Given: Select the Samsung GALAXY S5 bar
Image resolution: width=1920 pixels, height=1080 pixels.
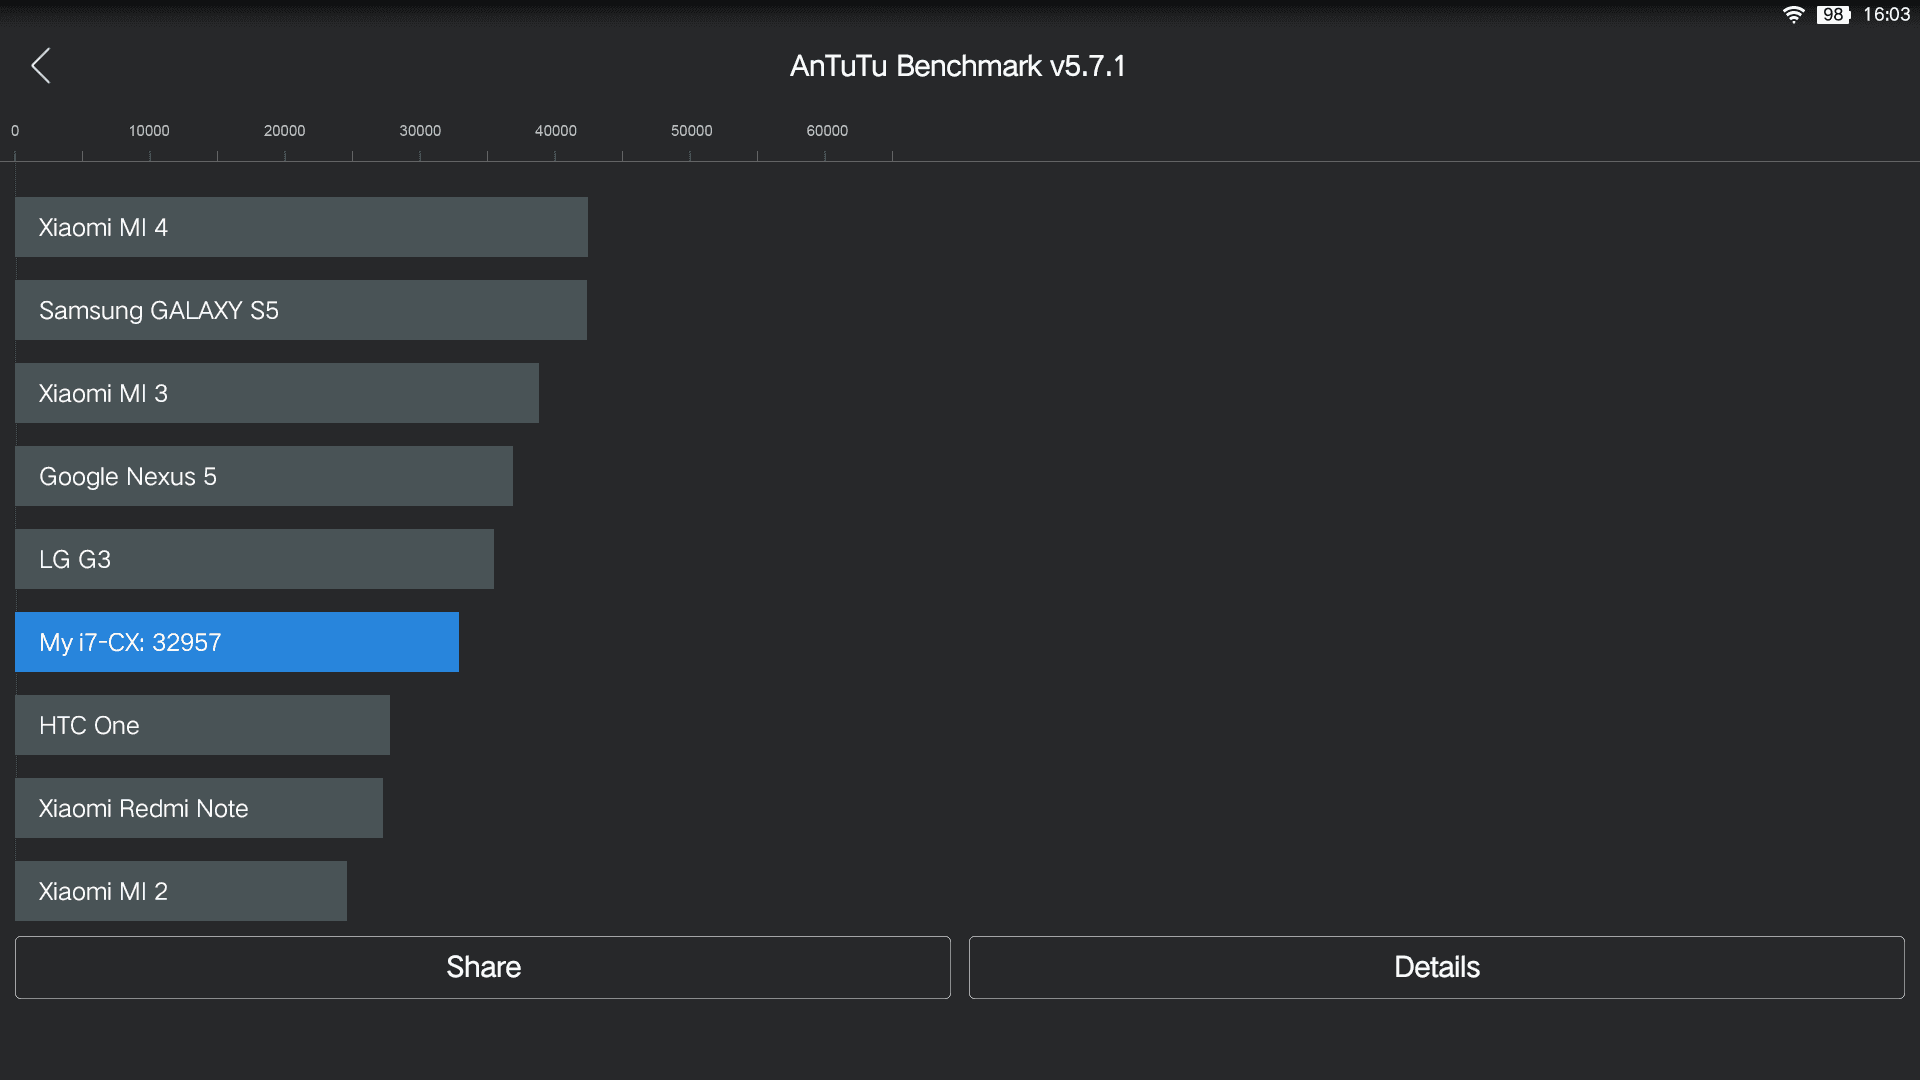Looking at the screenshot, I should coord(301,310).
